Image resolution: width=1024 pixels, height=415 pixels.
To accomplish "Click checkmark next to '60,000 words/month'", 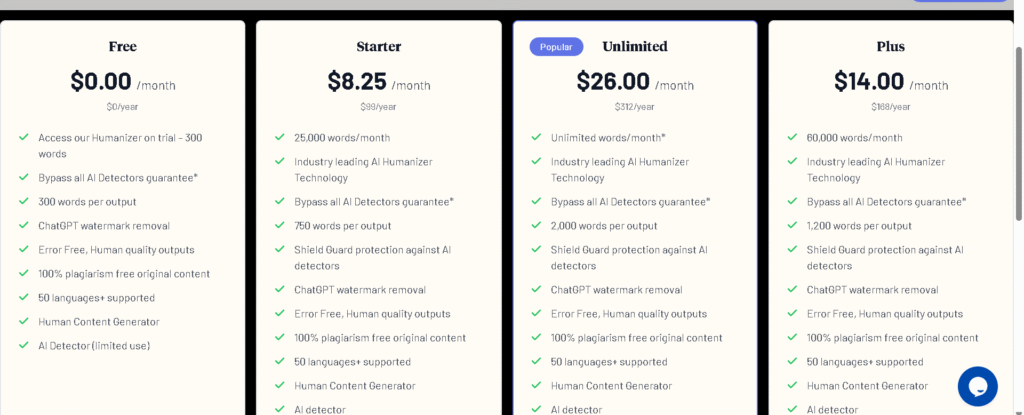I will click(x=792, y=138).
